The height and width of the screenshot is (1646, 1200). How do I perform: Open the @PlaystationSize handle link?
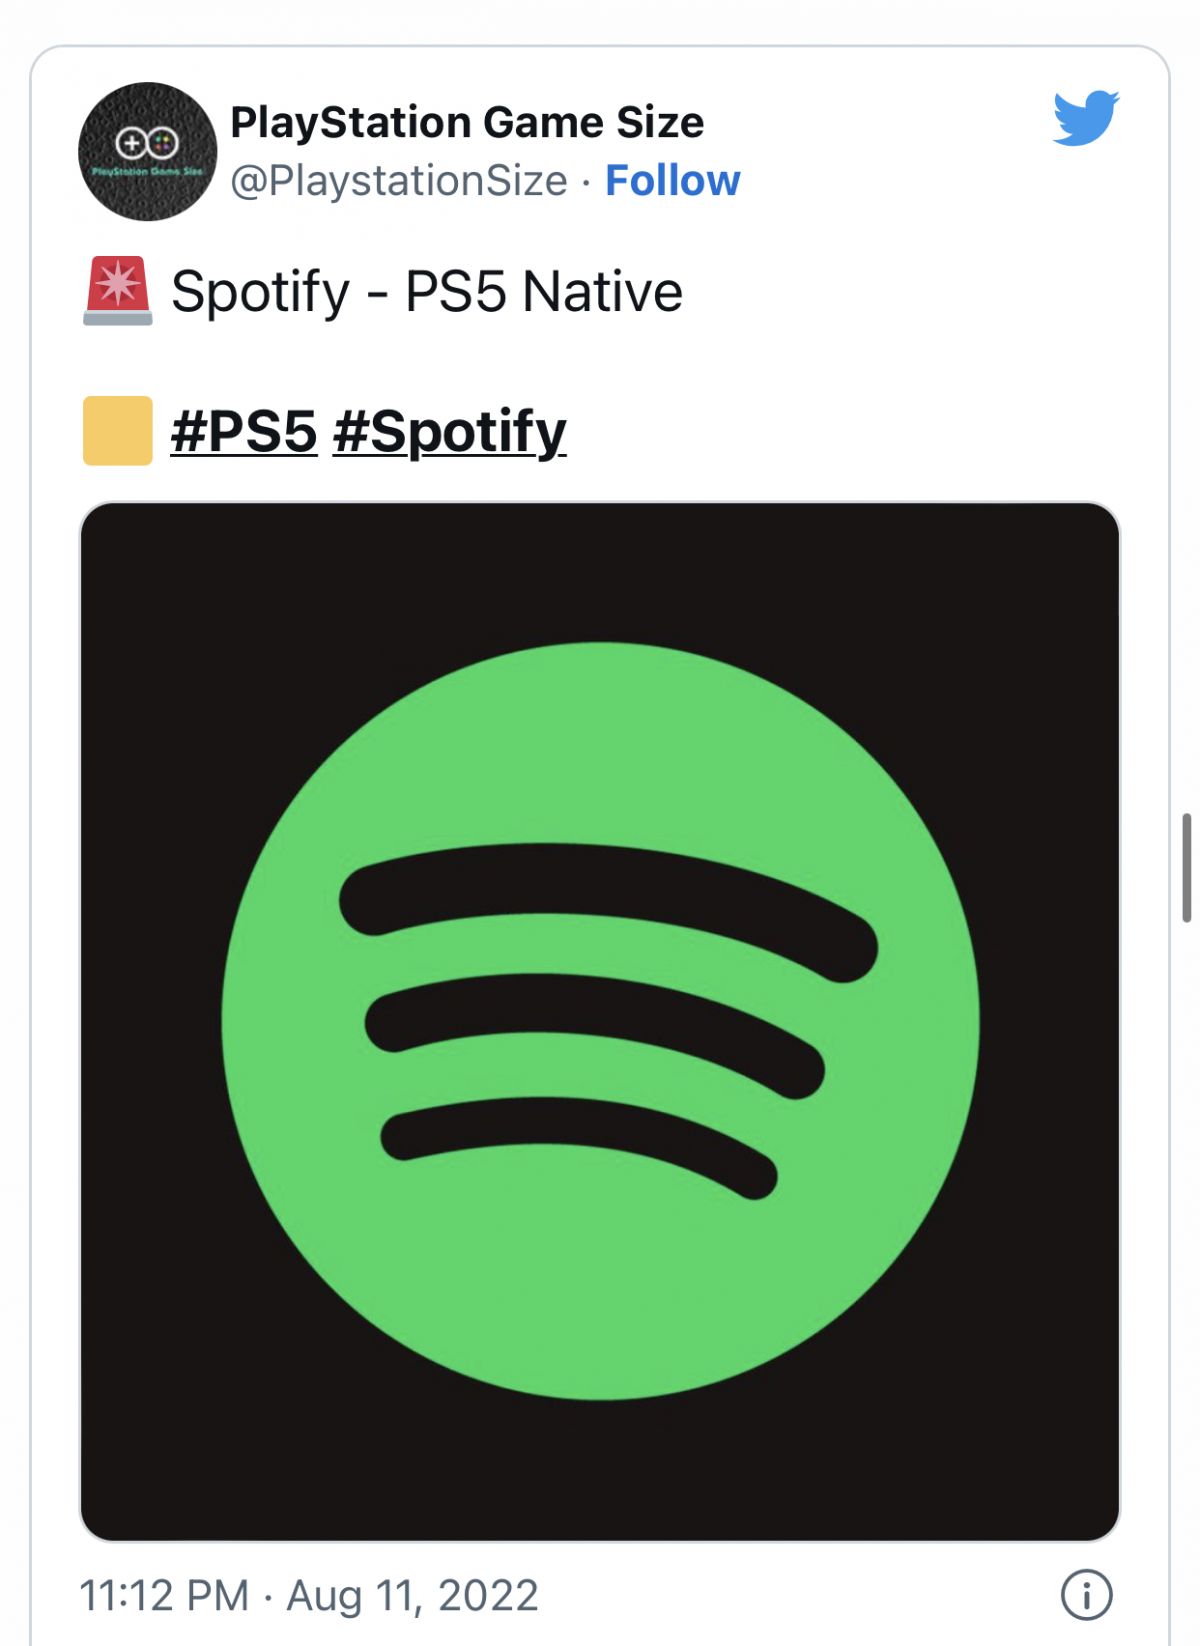(x=399, y=181)
